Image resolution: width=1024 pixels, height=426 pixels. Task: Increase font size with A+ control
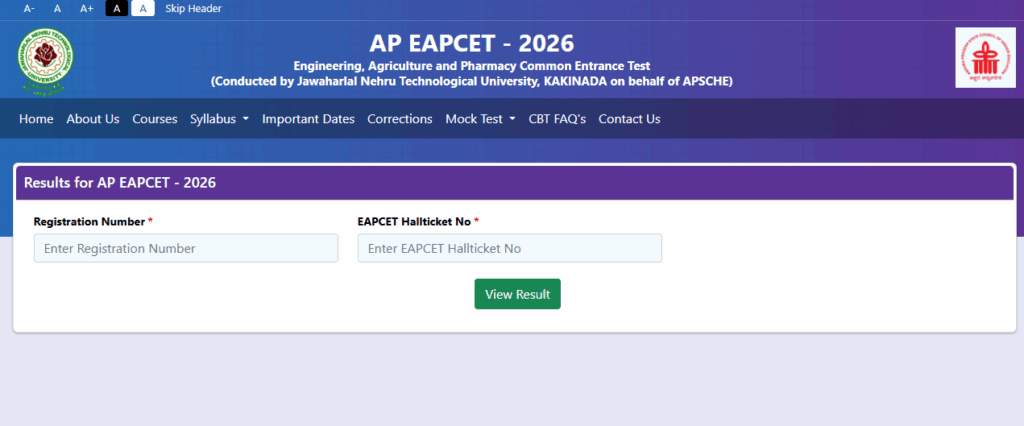point(87,8)
